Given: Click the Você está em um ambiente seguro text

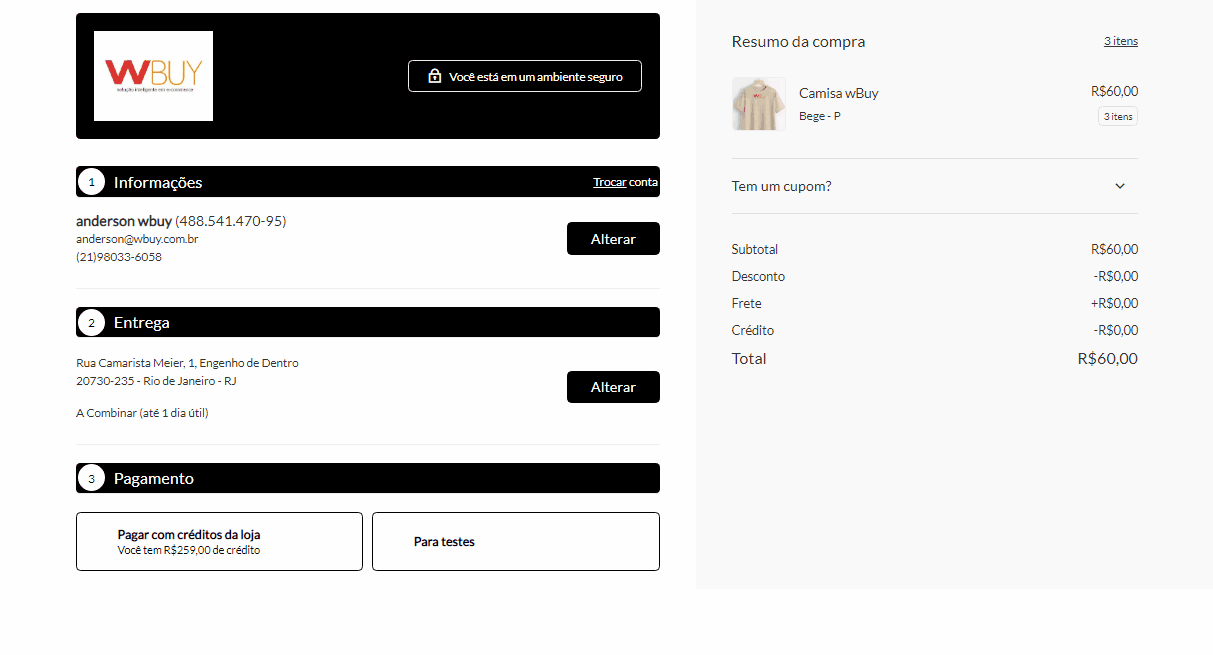Looking at the screenshot, I should tap(535, 77).
